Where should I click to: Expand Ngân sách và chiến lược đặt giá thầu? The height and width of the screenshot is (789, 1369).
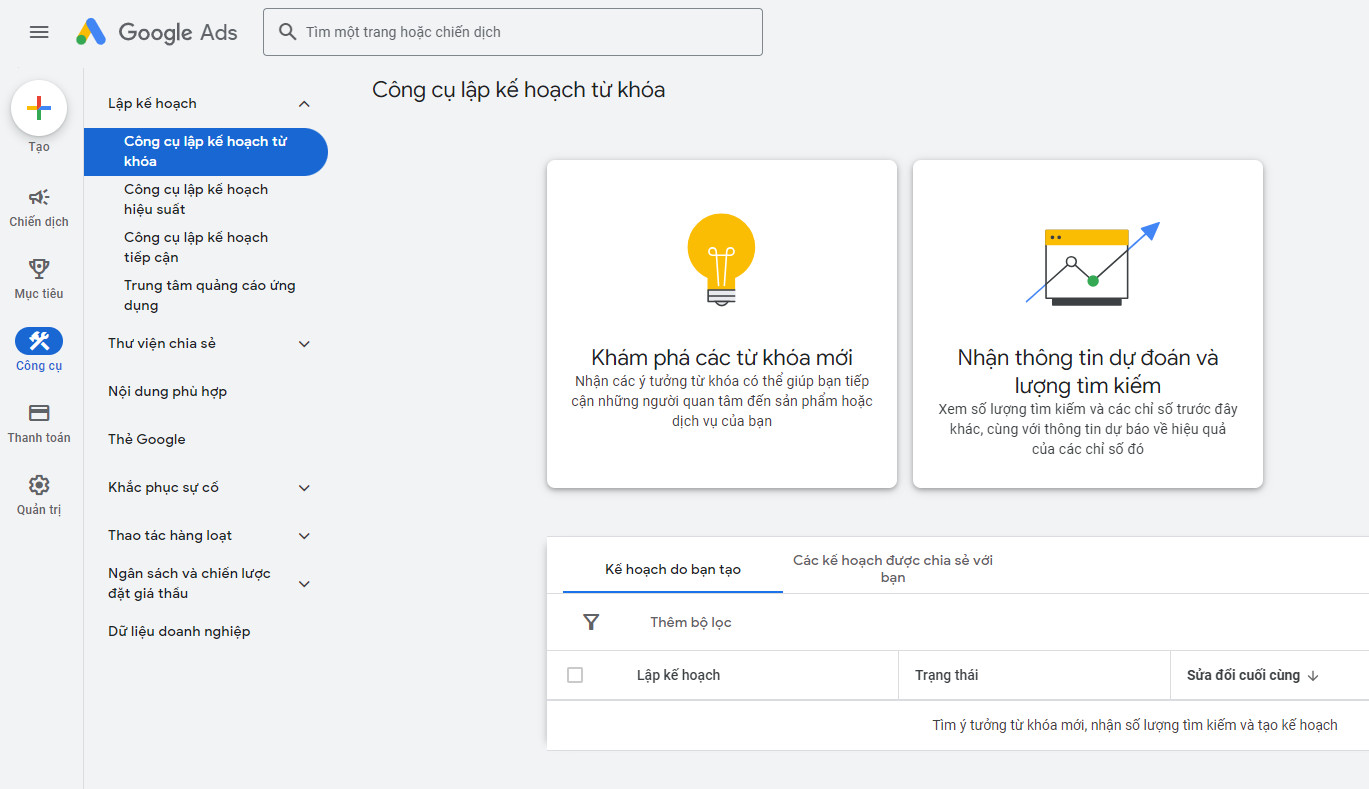(304, 583)
